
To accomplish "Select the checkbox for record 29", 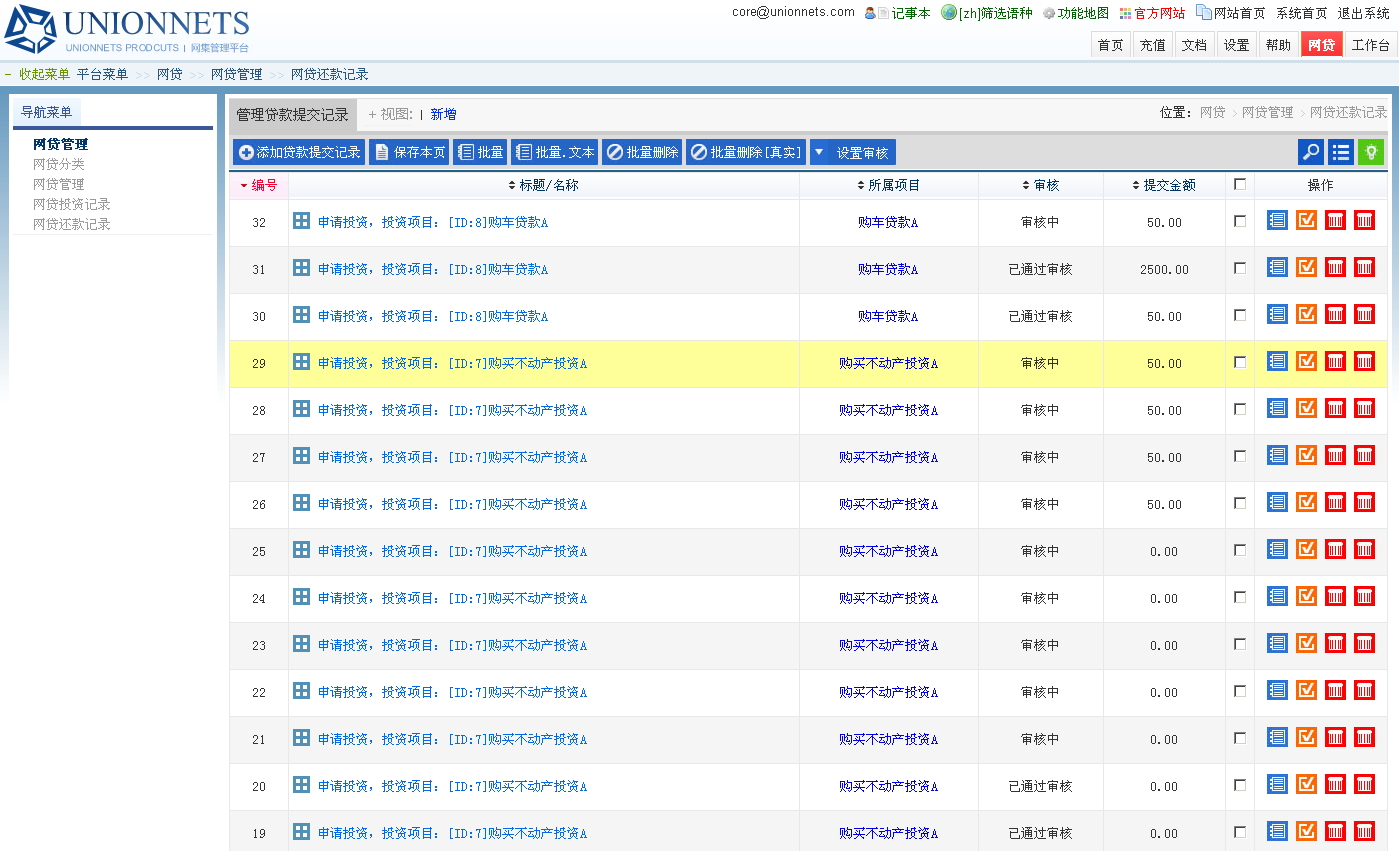I will pyautogui.click(x=1240, y=362).
